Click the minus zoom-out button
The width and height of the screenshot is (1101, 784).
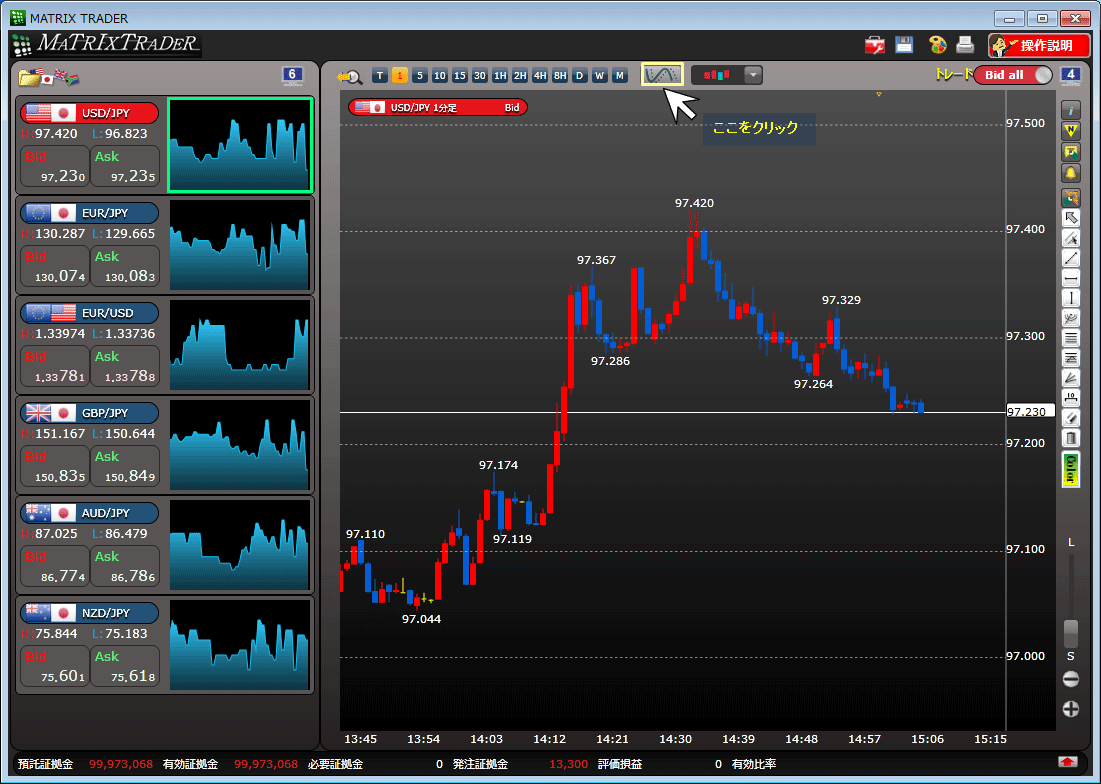point(1070,679)
